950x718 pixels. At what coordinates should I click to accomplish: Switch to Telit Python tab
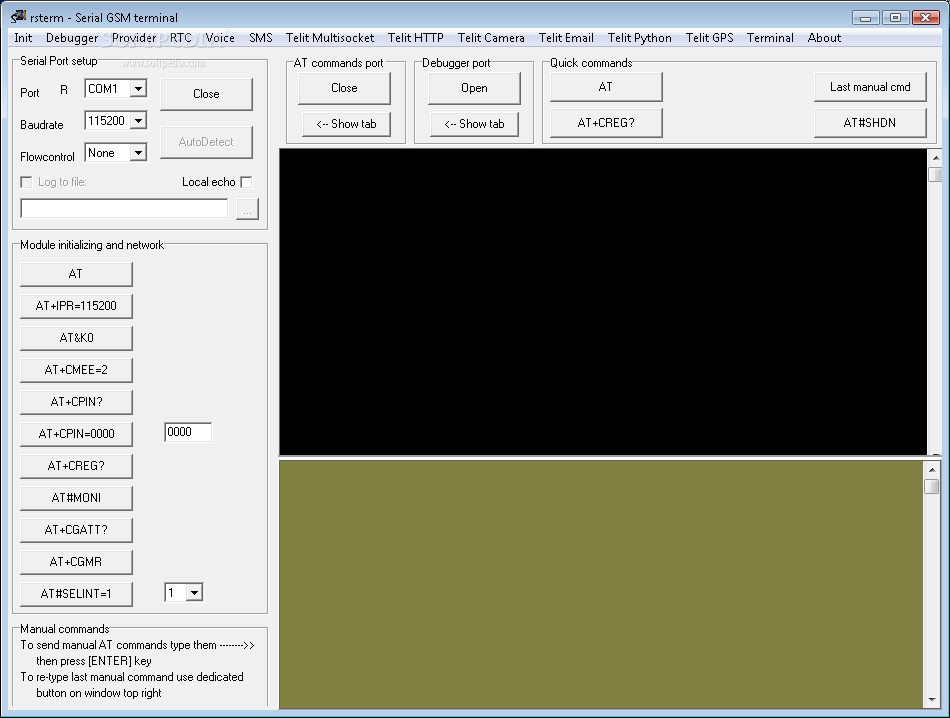point(639,38)
